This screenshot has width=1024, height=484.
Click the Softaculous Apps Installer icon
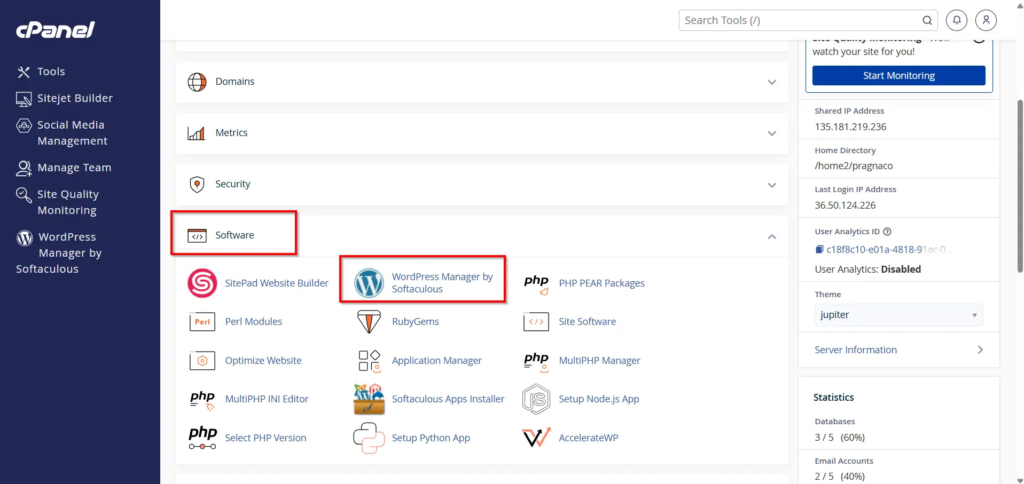coord(369,399)
